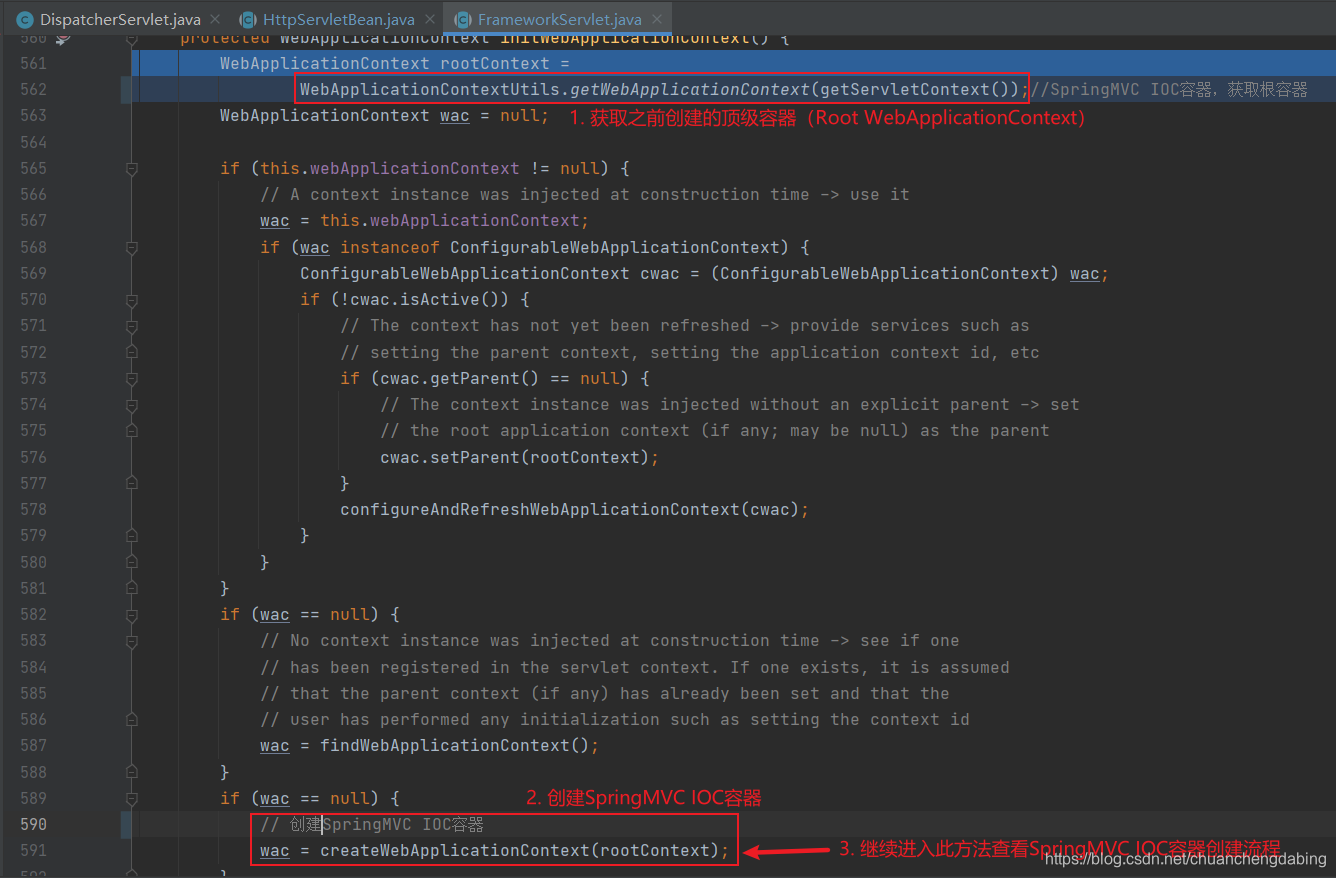This screenshot has width=1336, height=878.
Task: Click the DispatcherServlet.java class file icon
Action: [24, 19]
